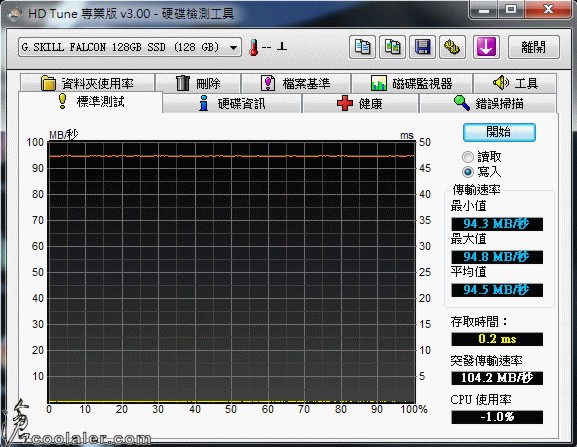This screenshot has height=447, width=577.
Task: Close the HD Tune window
Action: (x=548, y=10)
